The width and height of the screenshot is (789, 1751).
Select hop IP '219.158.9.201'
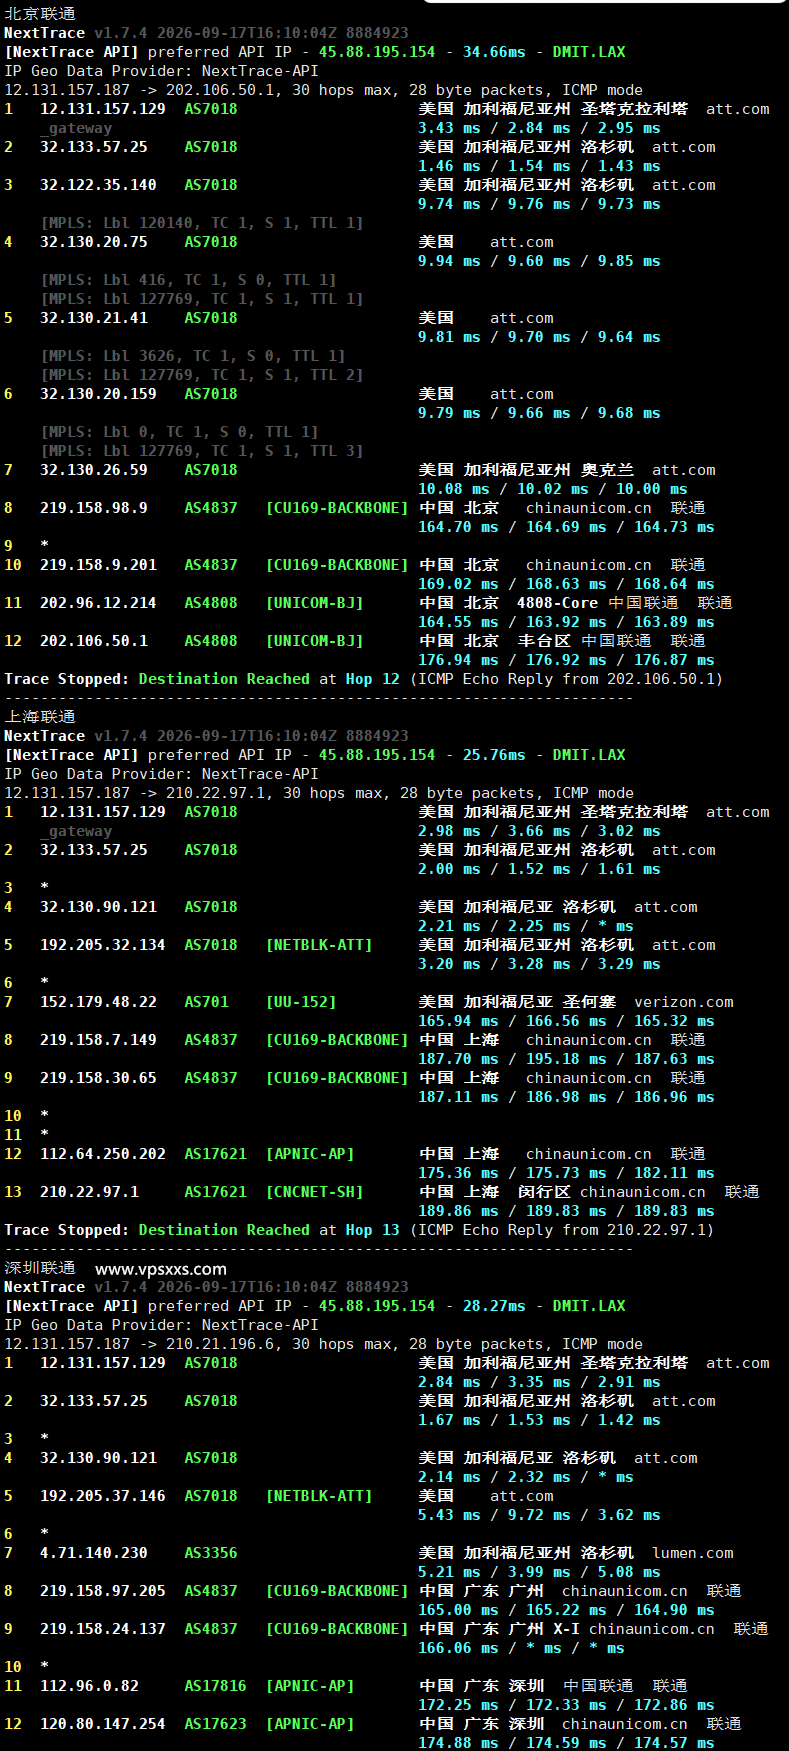tap(98, 565)
